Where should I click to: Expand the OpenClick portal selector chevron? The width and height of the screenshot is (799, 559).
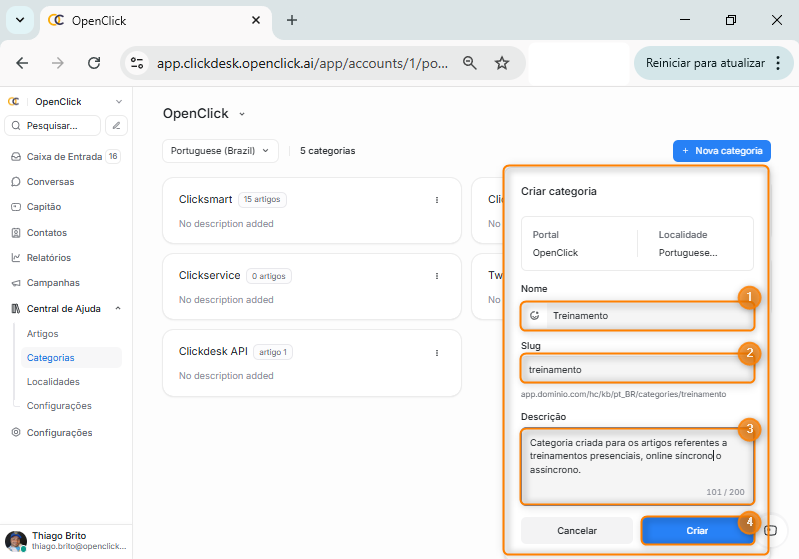[x=242, y=114]
